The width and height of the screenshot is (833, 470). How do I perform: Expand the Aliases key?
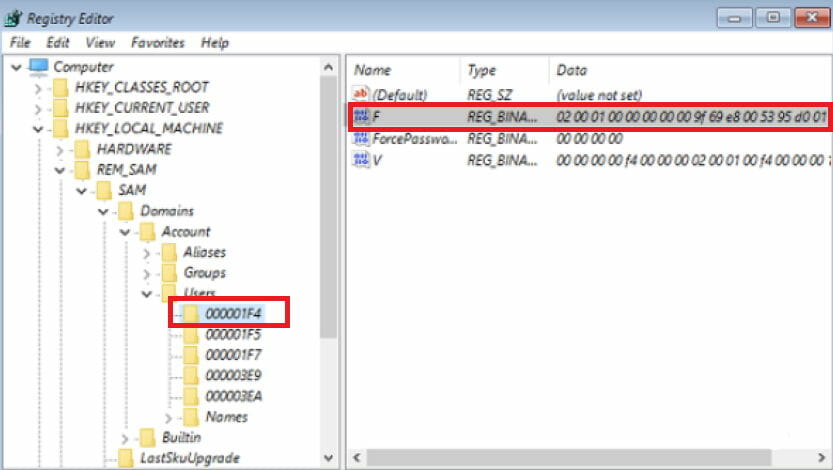tap(147, 254)
